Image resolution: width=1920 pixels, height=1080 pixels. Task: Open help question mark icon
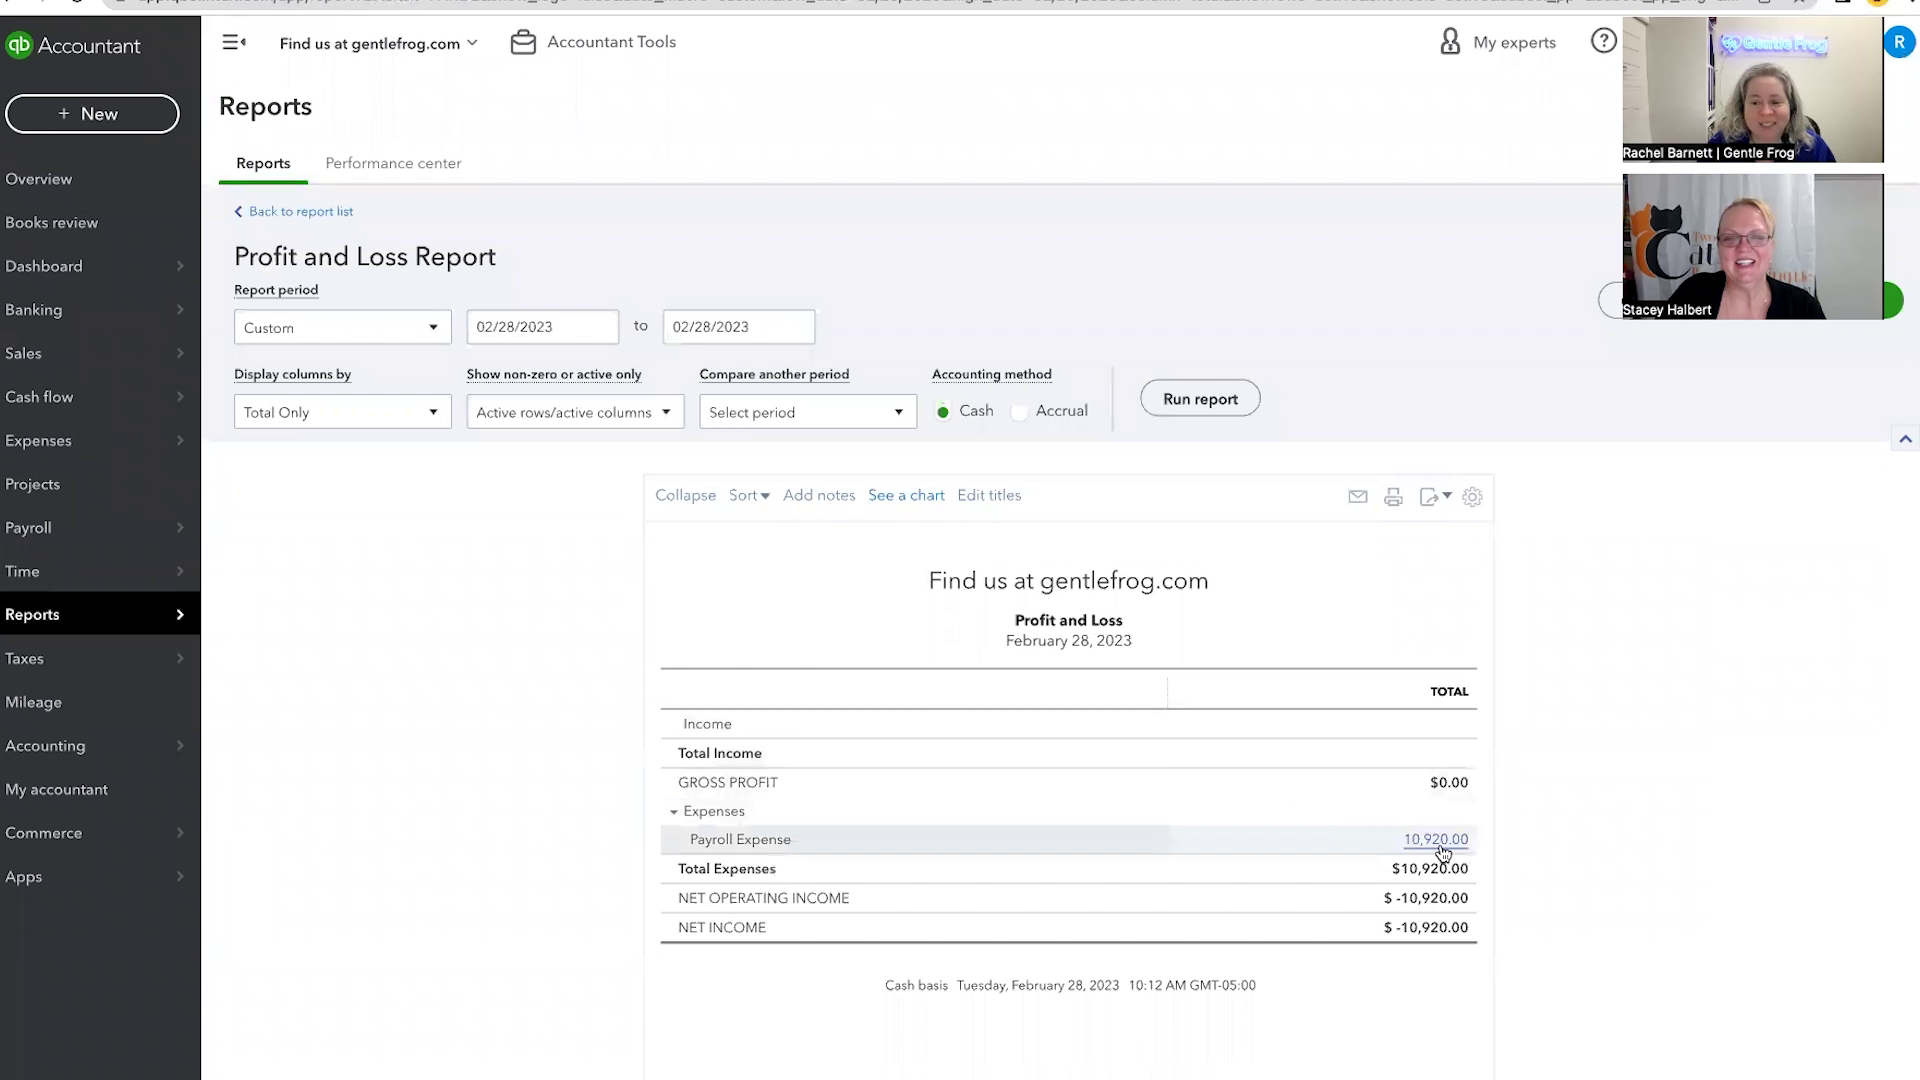coord(1603,41)
